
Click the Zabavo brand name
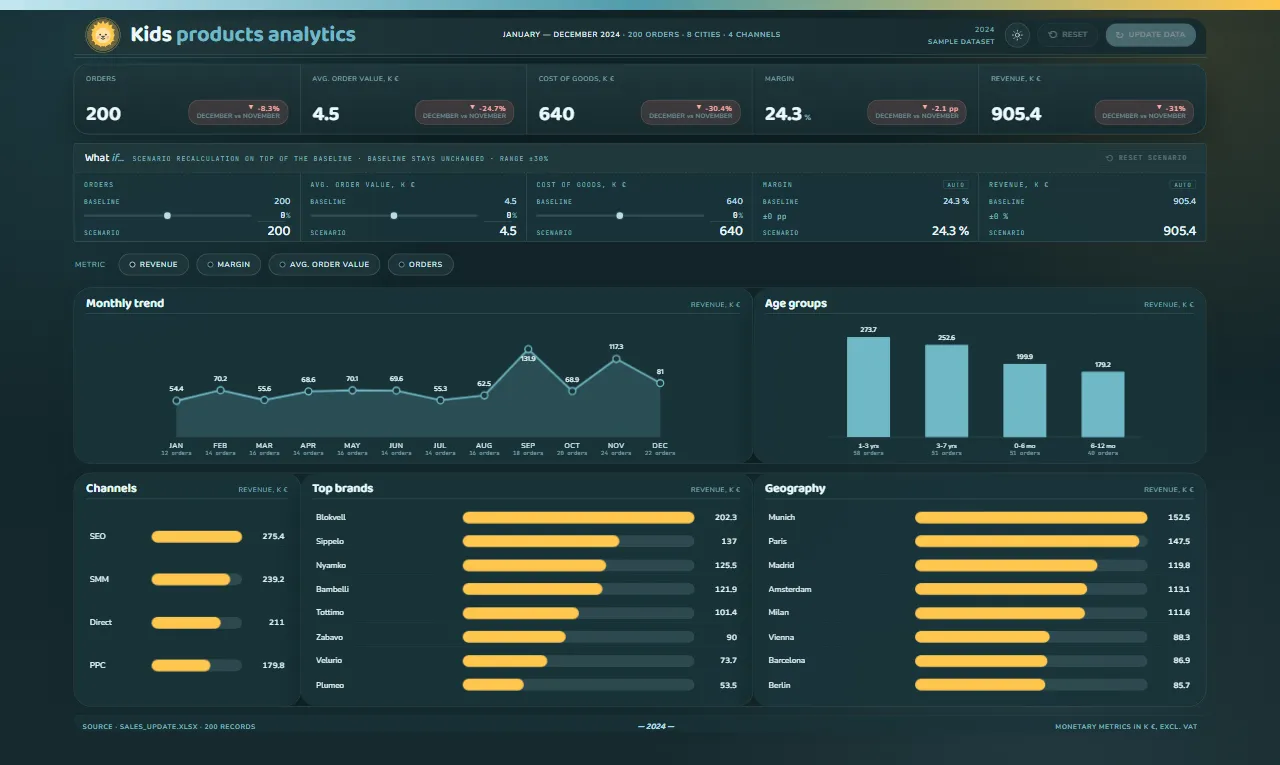[x=330, y=637]
